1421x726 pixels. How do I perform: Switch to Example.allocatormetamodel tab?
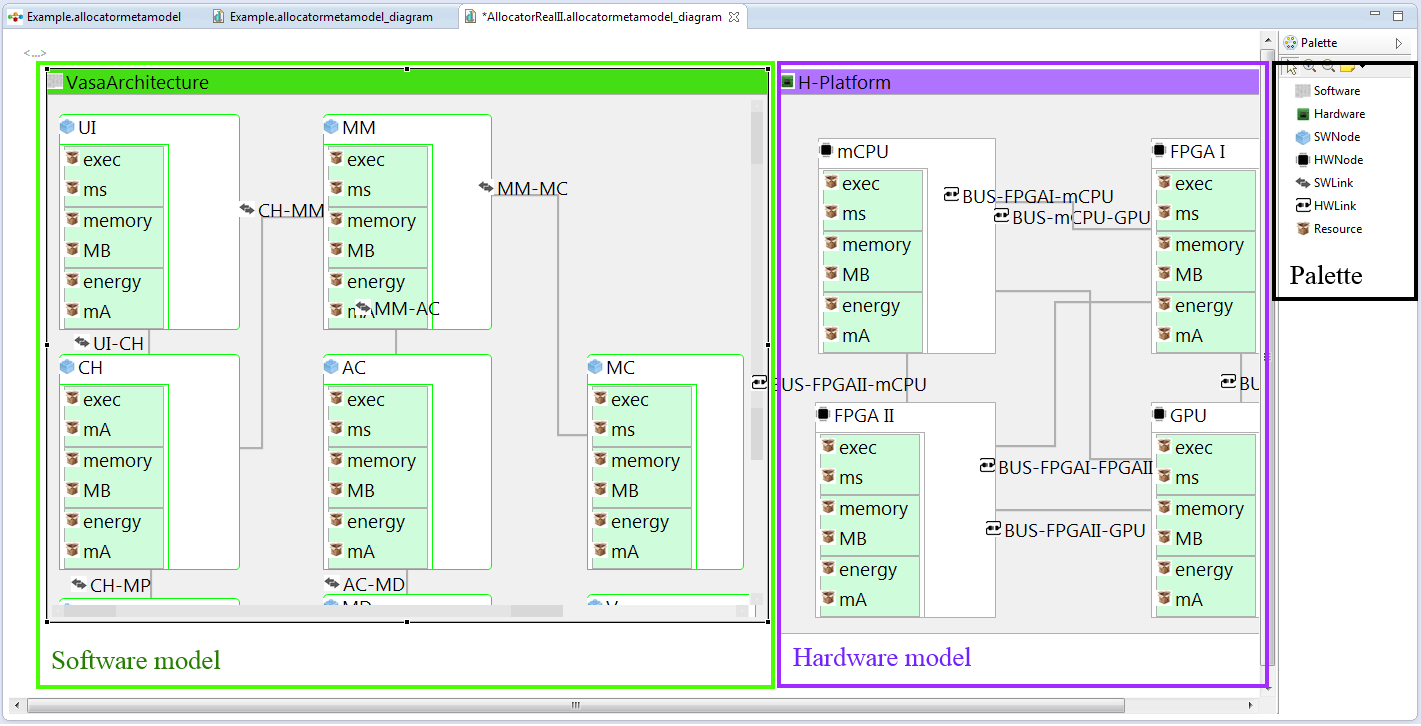pos(95,17)
